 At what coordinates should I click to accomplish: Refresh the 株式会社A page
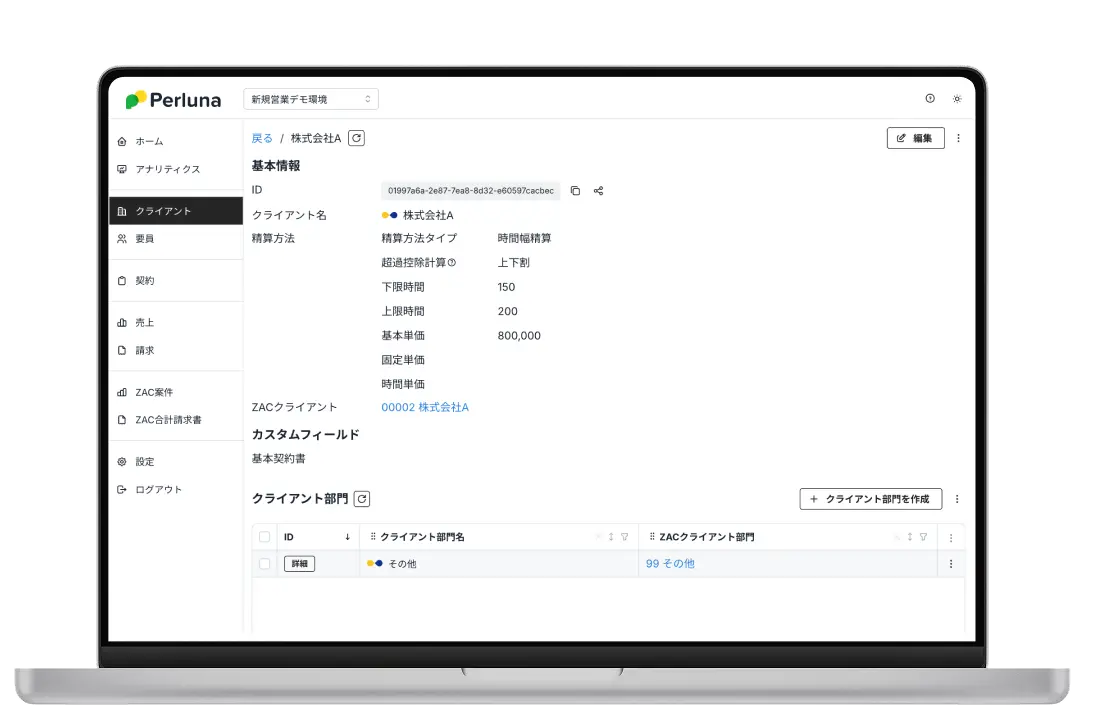356,139
